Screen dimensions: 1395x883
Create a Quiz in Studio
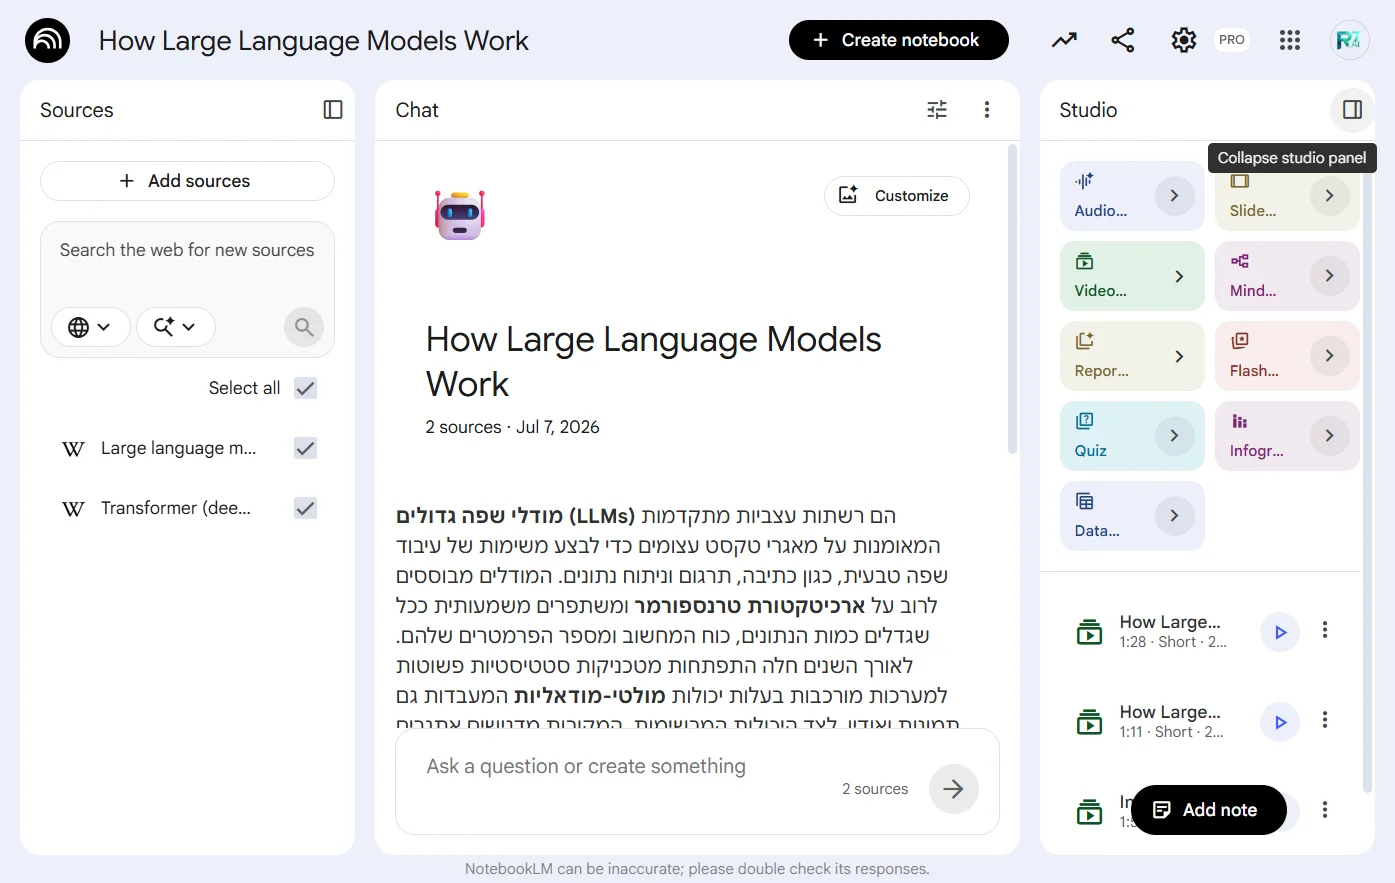tap(1132, 436)
